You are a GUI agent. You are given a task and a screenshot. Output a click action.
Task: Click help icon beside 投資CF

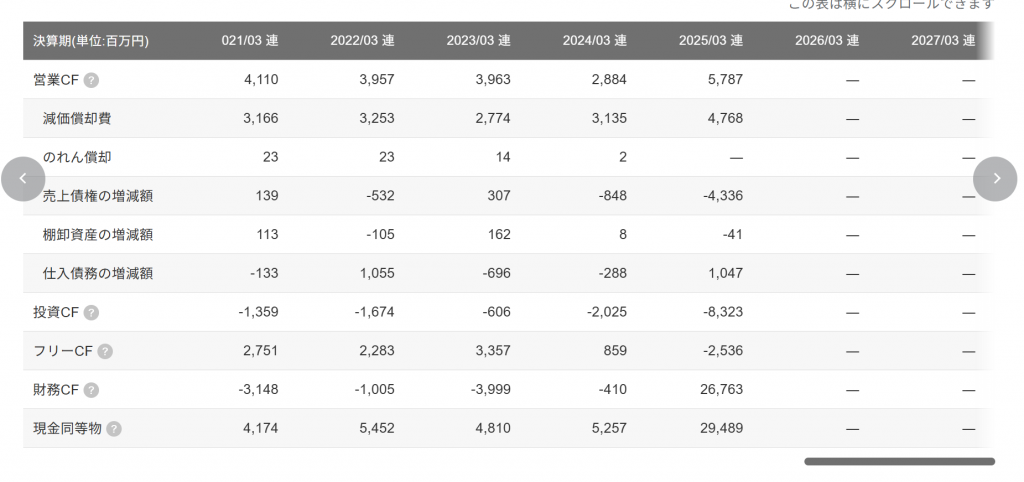91,312
